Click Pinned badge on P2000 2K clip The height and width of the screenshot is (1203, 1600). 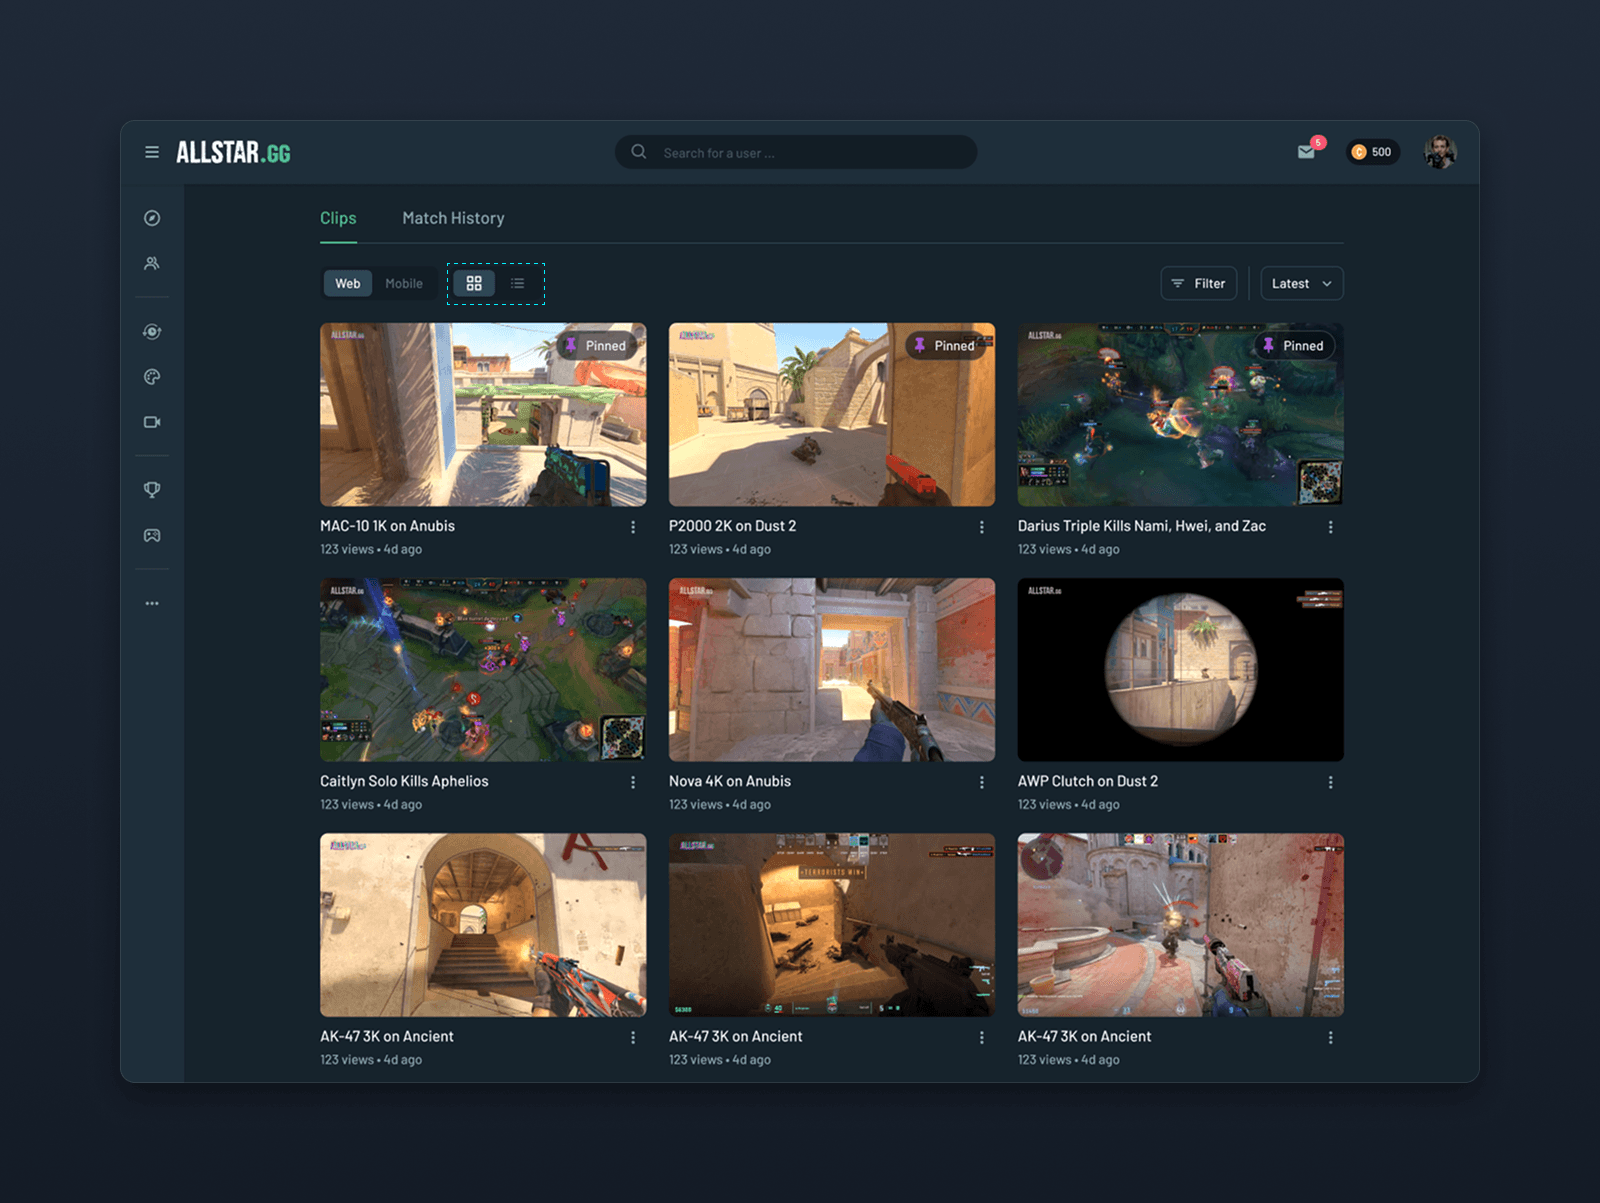coord(946,345)
